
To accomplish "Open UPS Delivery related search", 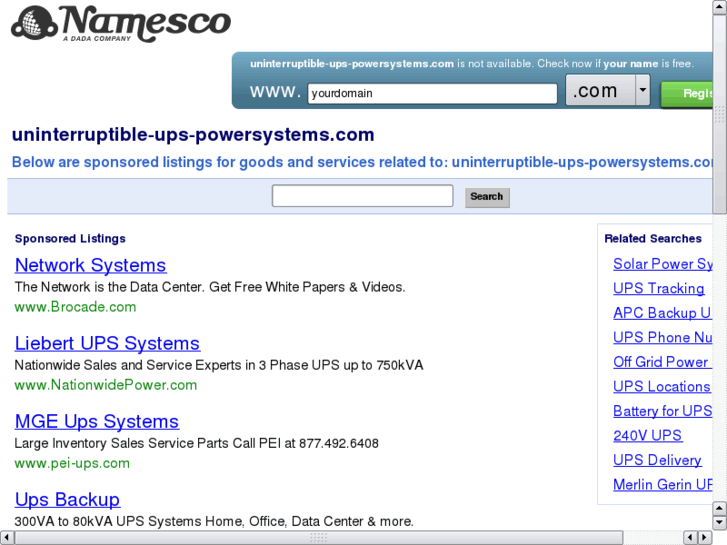I will pos(657,461).
